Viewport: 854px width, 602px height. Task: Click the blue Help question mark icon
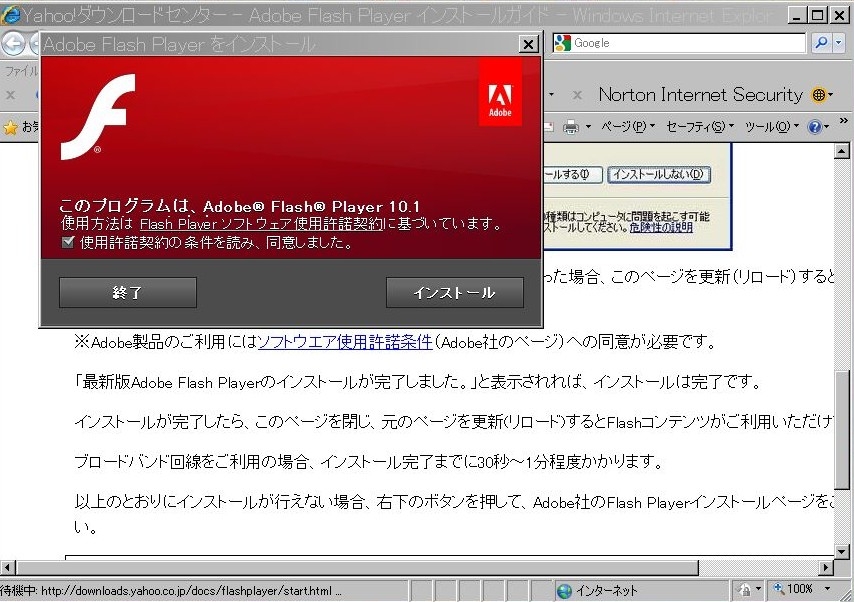coord(815,127)
